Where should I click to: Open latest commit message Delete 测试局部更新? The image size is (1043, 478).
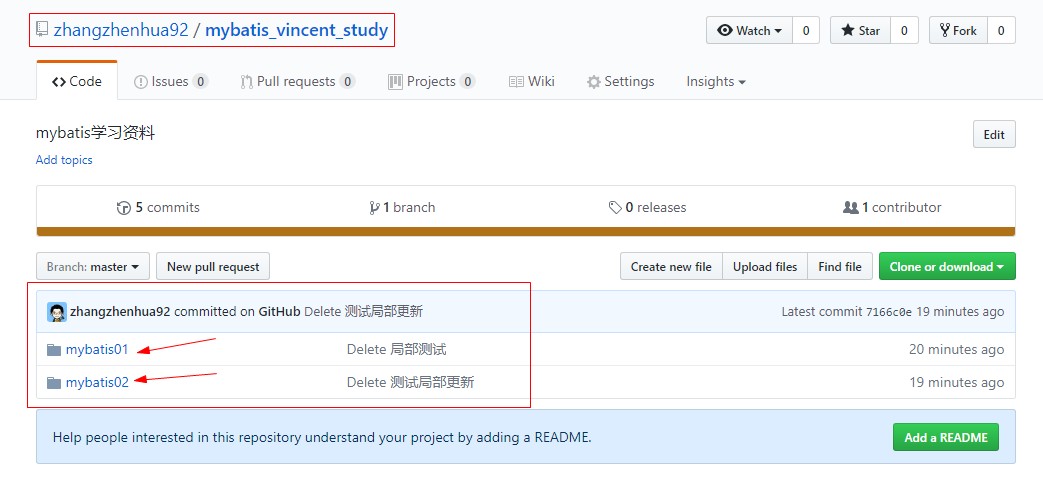[x=363, y=311]
